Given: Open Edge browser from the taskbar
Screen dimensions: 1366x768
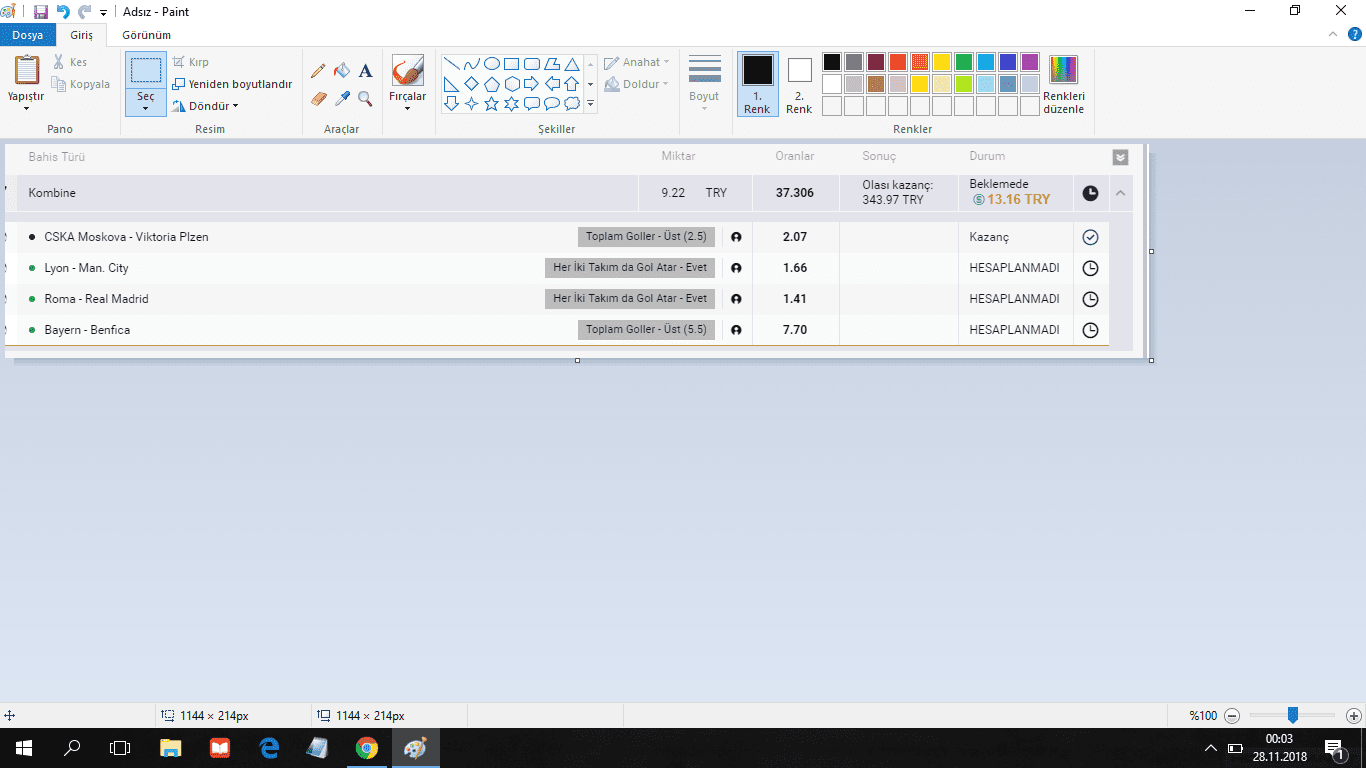Looking at the screenshot, I should click(269, 747).
